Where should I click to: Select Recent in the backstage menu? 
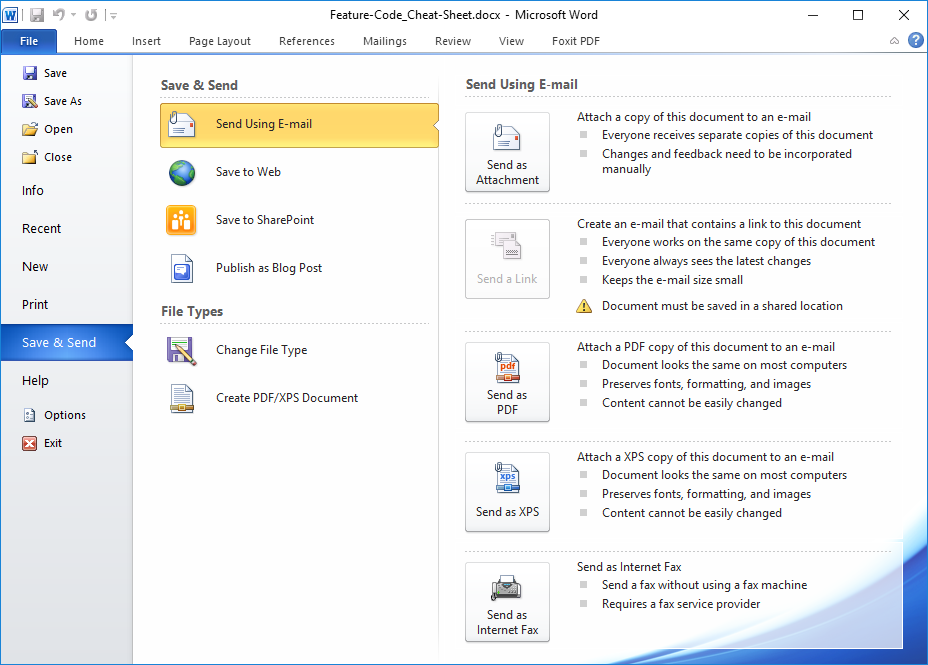41,228
